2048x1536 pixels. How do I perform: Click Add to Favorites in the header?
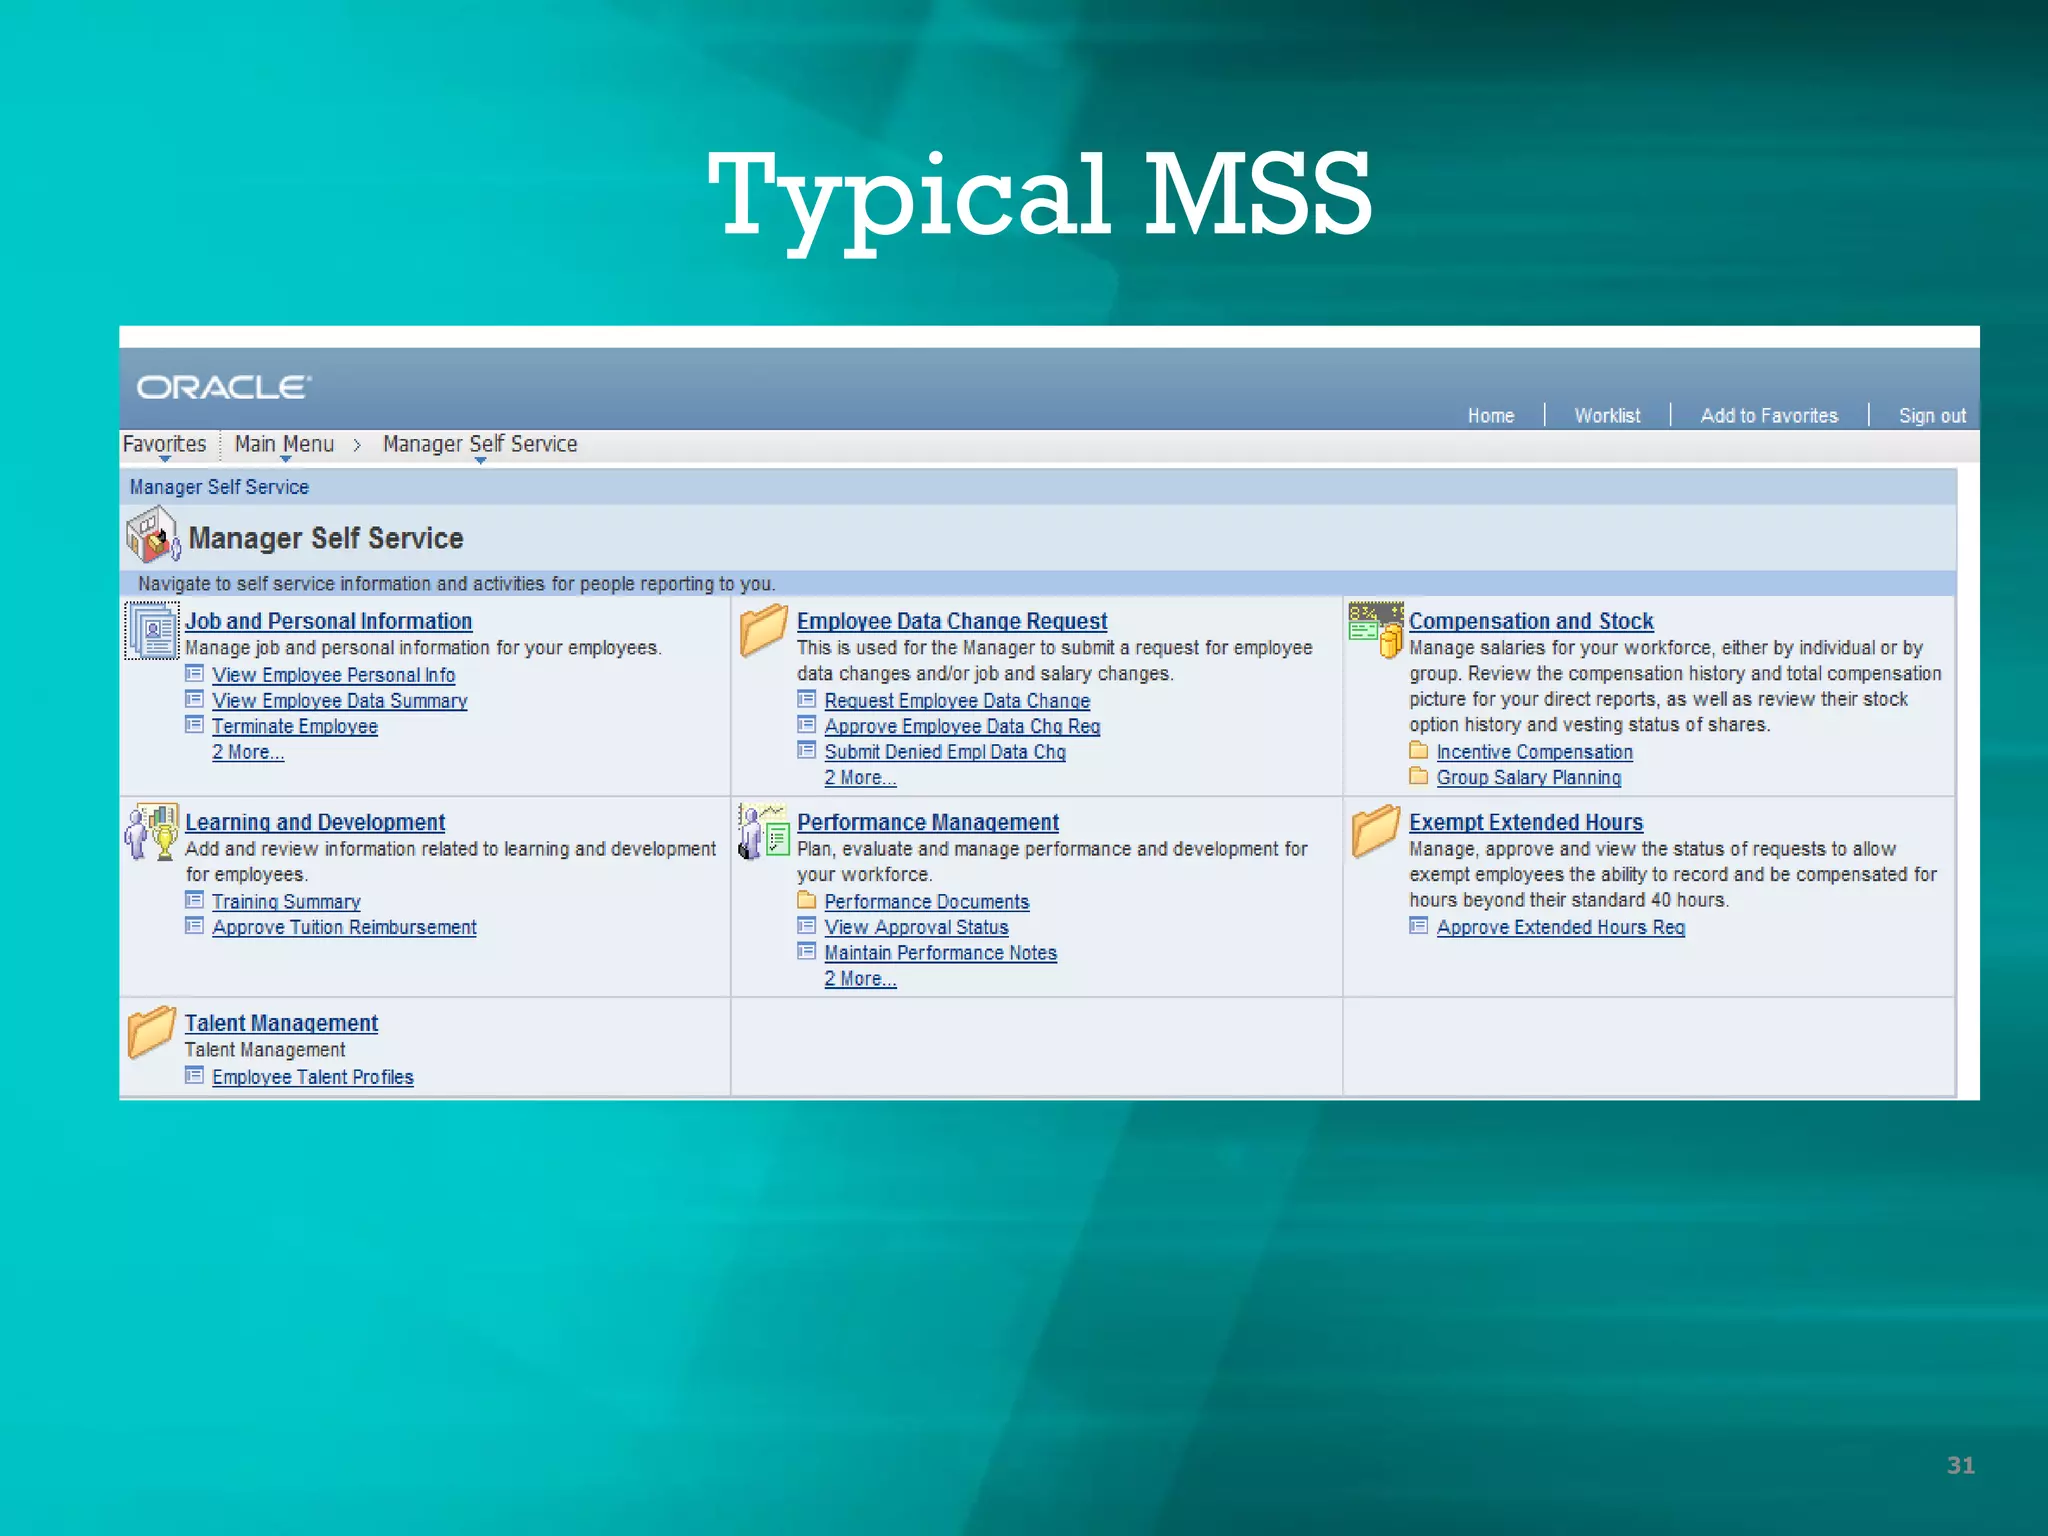pyautogui.click(x=1769, y=416)
